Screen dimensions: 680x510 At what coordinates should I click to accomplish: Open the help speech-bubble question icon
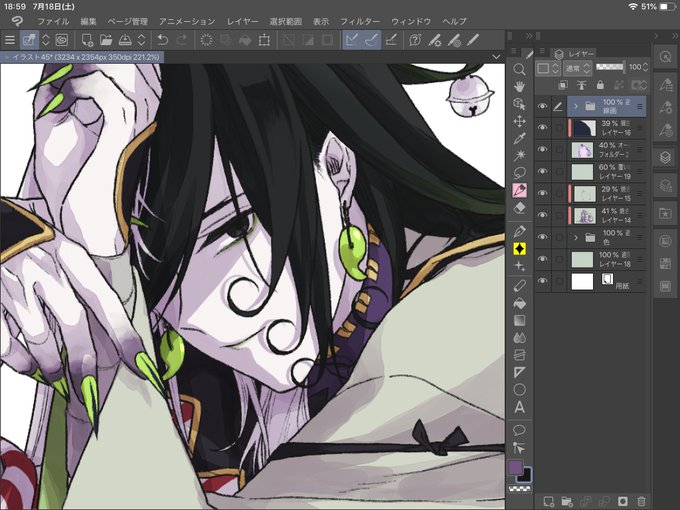[415, 40]
